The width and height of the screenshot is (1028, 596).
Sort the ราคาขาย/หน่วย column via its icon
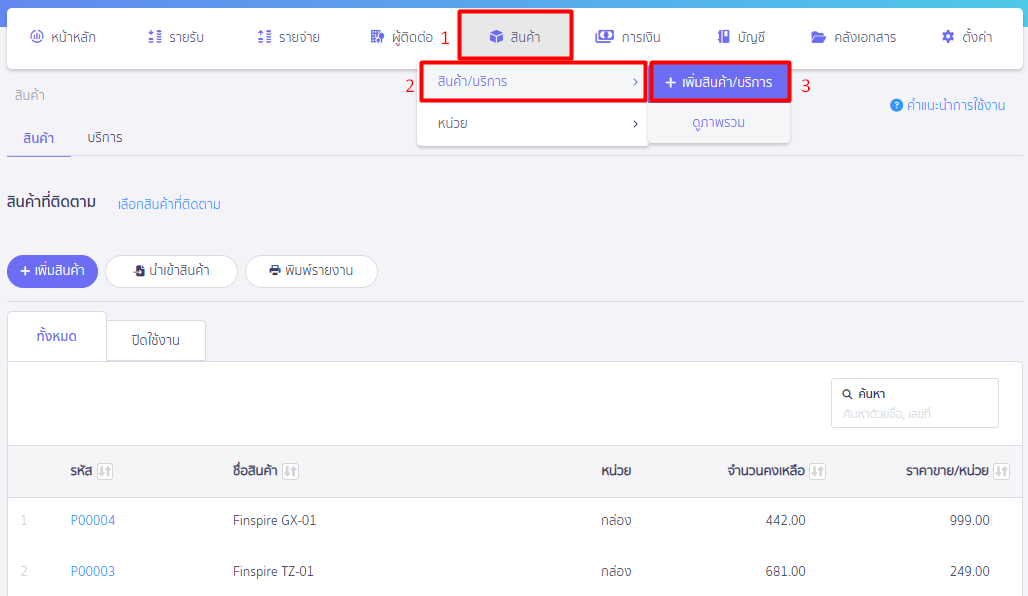tap(1002, 471)
